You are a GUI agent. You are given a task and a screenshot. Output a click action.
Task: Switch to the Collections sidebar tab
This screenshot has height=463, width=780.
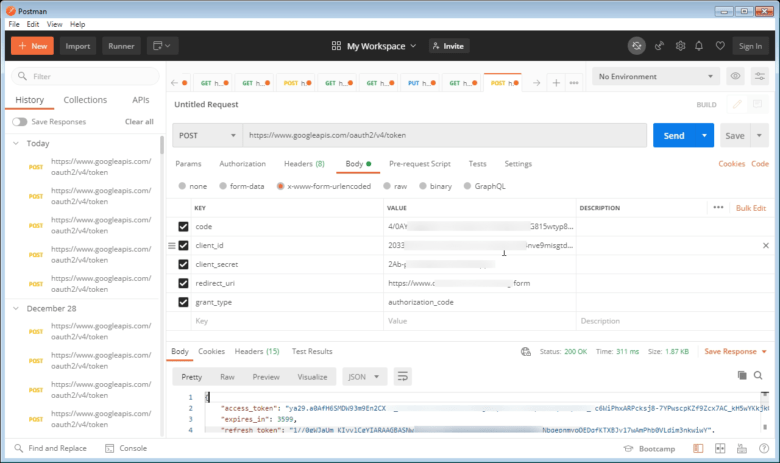tap(85, 99)
